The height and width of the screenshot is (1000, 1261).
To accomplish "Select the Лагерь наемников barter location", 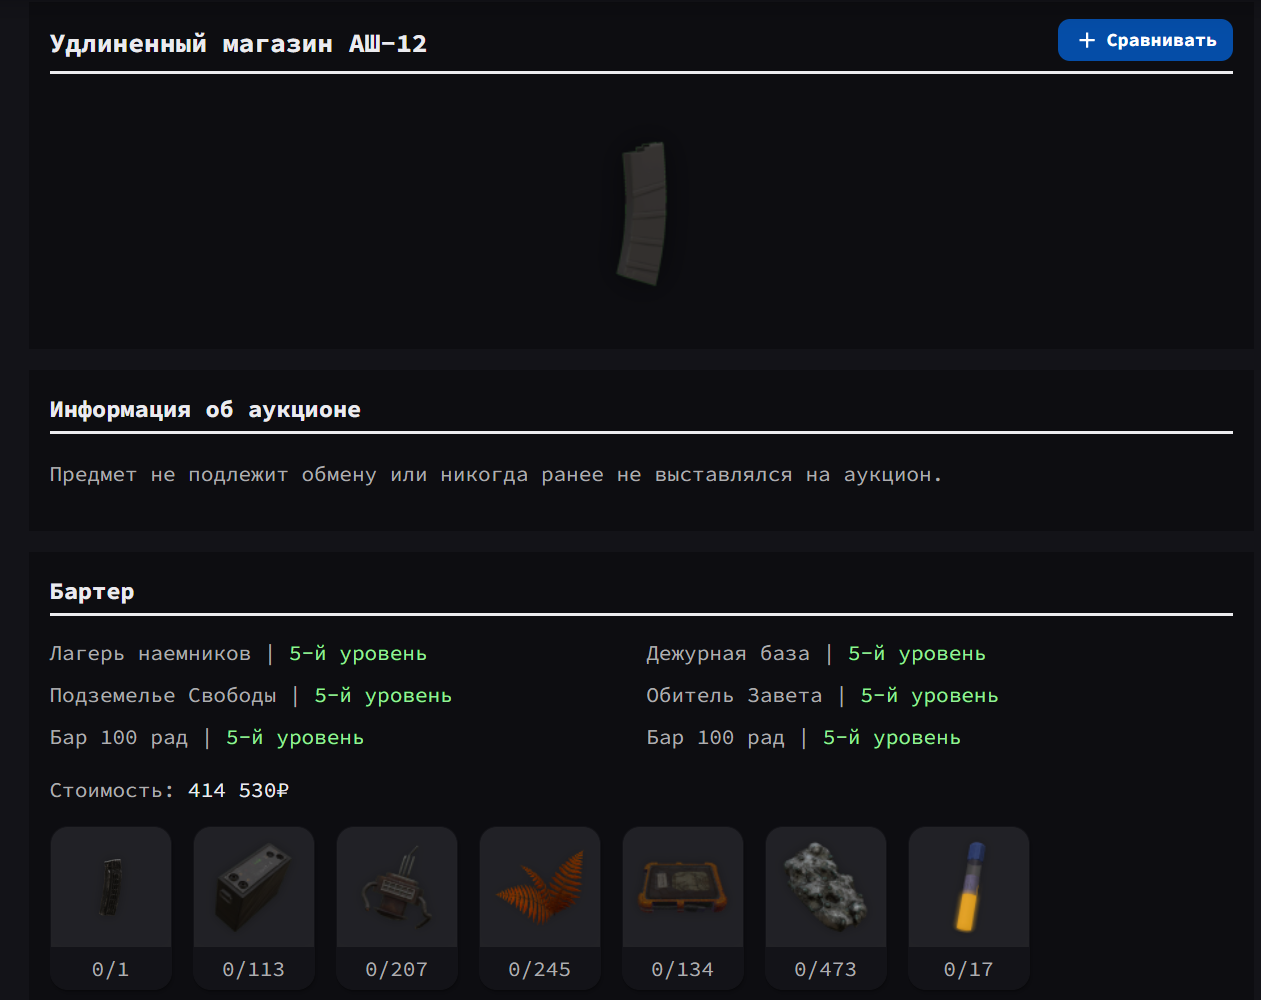I will 150,654.
